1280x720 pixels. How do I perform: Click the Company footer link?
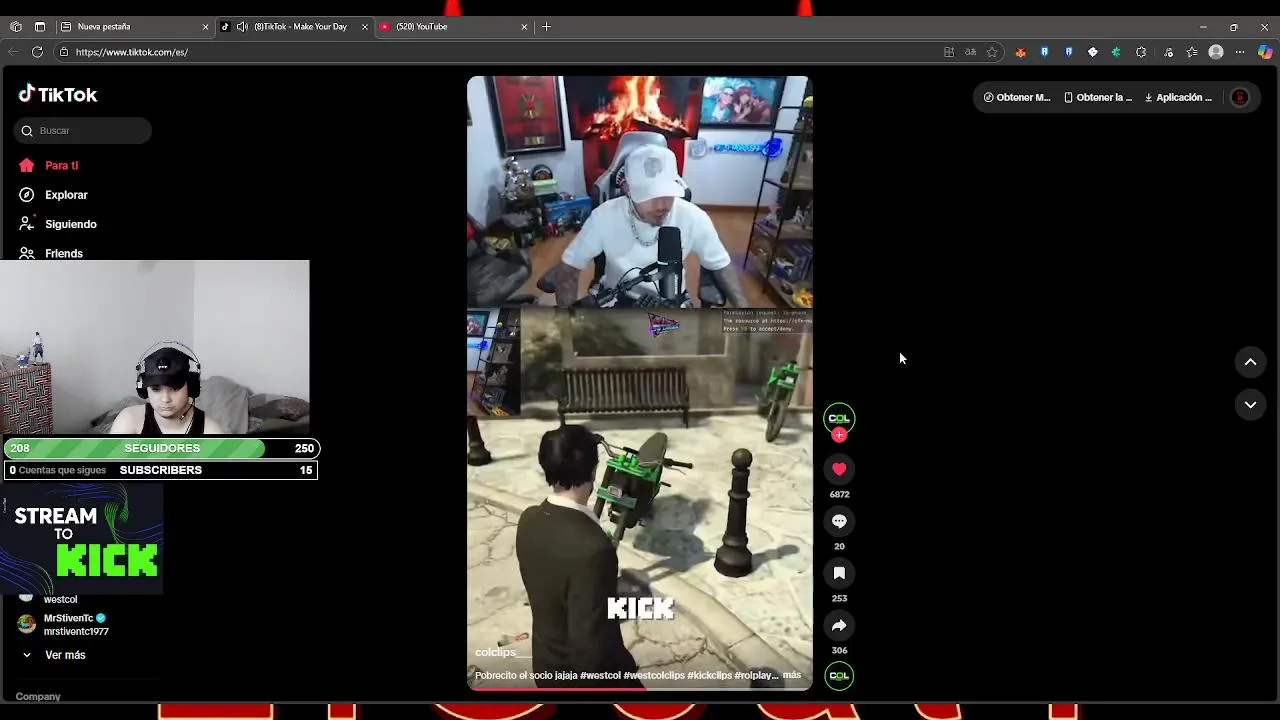point(38,696)
